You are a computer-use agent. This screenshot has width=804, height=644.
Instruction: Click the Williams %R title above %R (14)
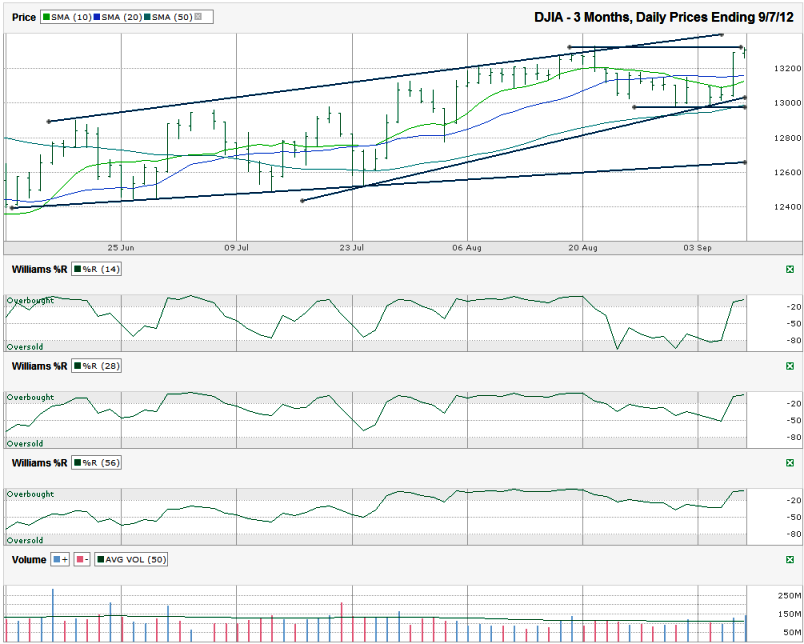click(x=39, y=269)
